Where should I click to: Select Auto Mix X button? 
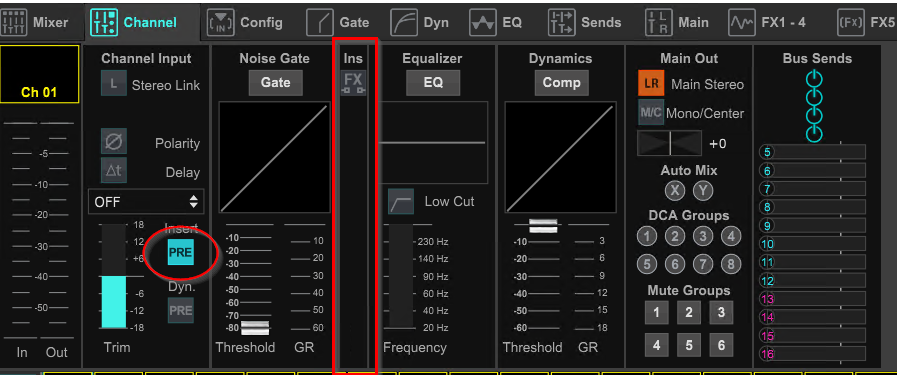click(x=675, y=191)
